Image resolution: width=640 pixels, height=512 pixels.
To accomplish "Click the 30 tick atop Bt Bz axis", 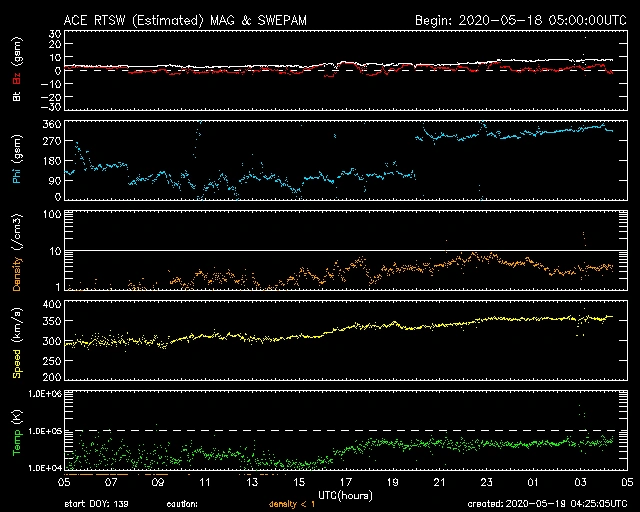I will [54, 33].
